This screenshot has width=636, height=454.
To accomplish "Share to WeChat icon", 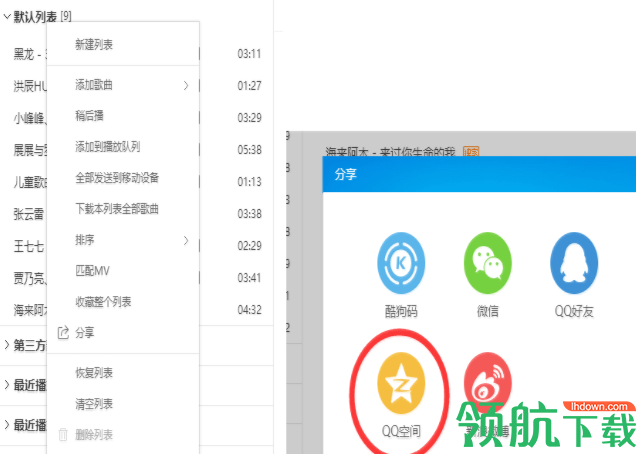I will click(x=488, y=263).
